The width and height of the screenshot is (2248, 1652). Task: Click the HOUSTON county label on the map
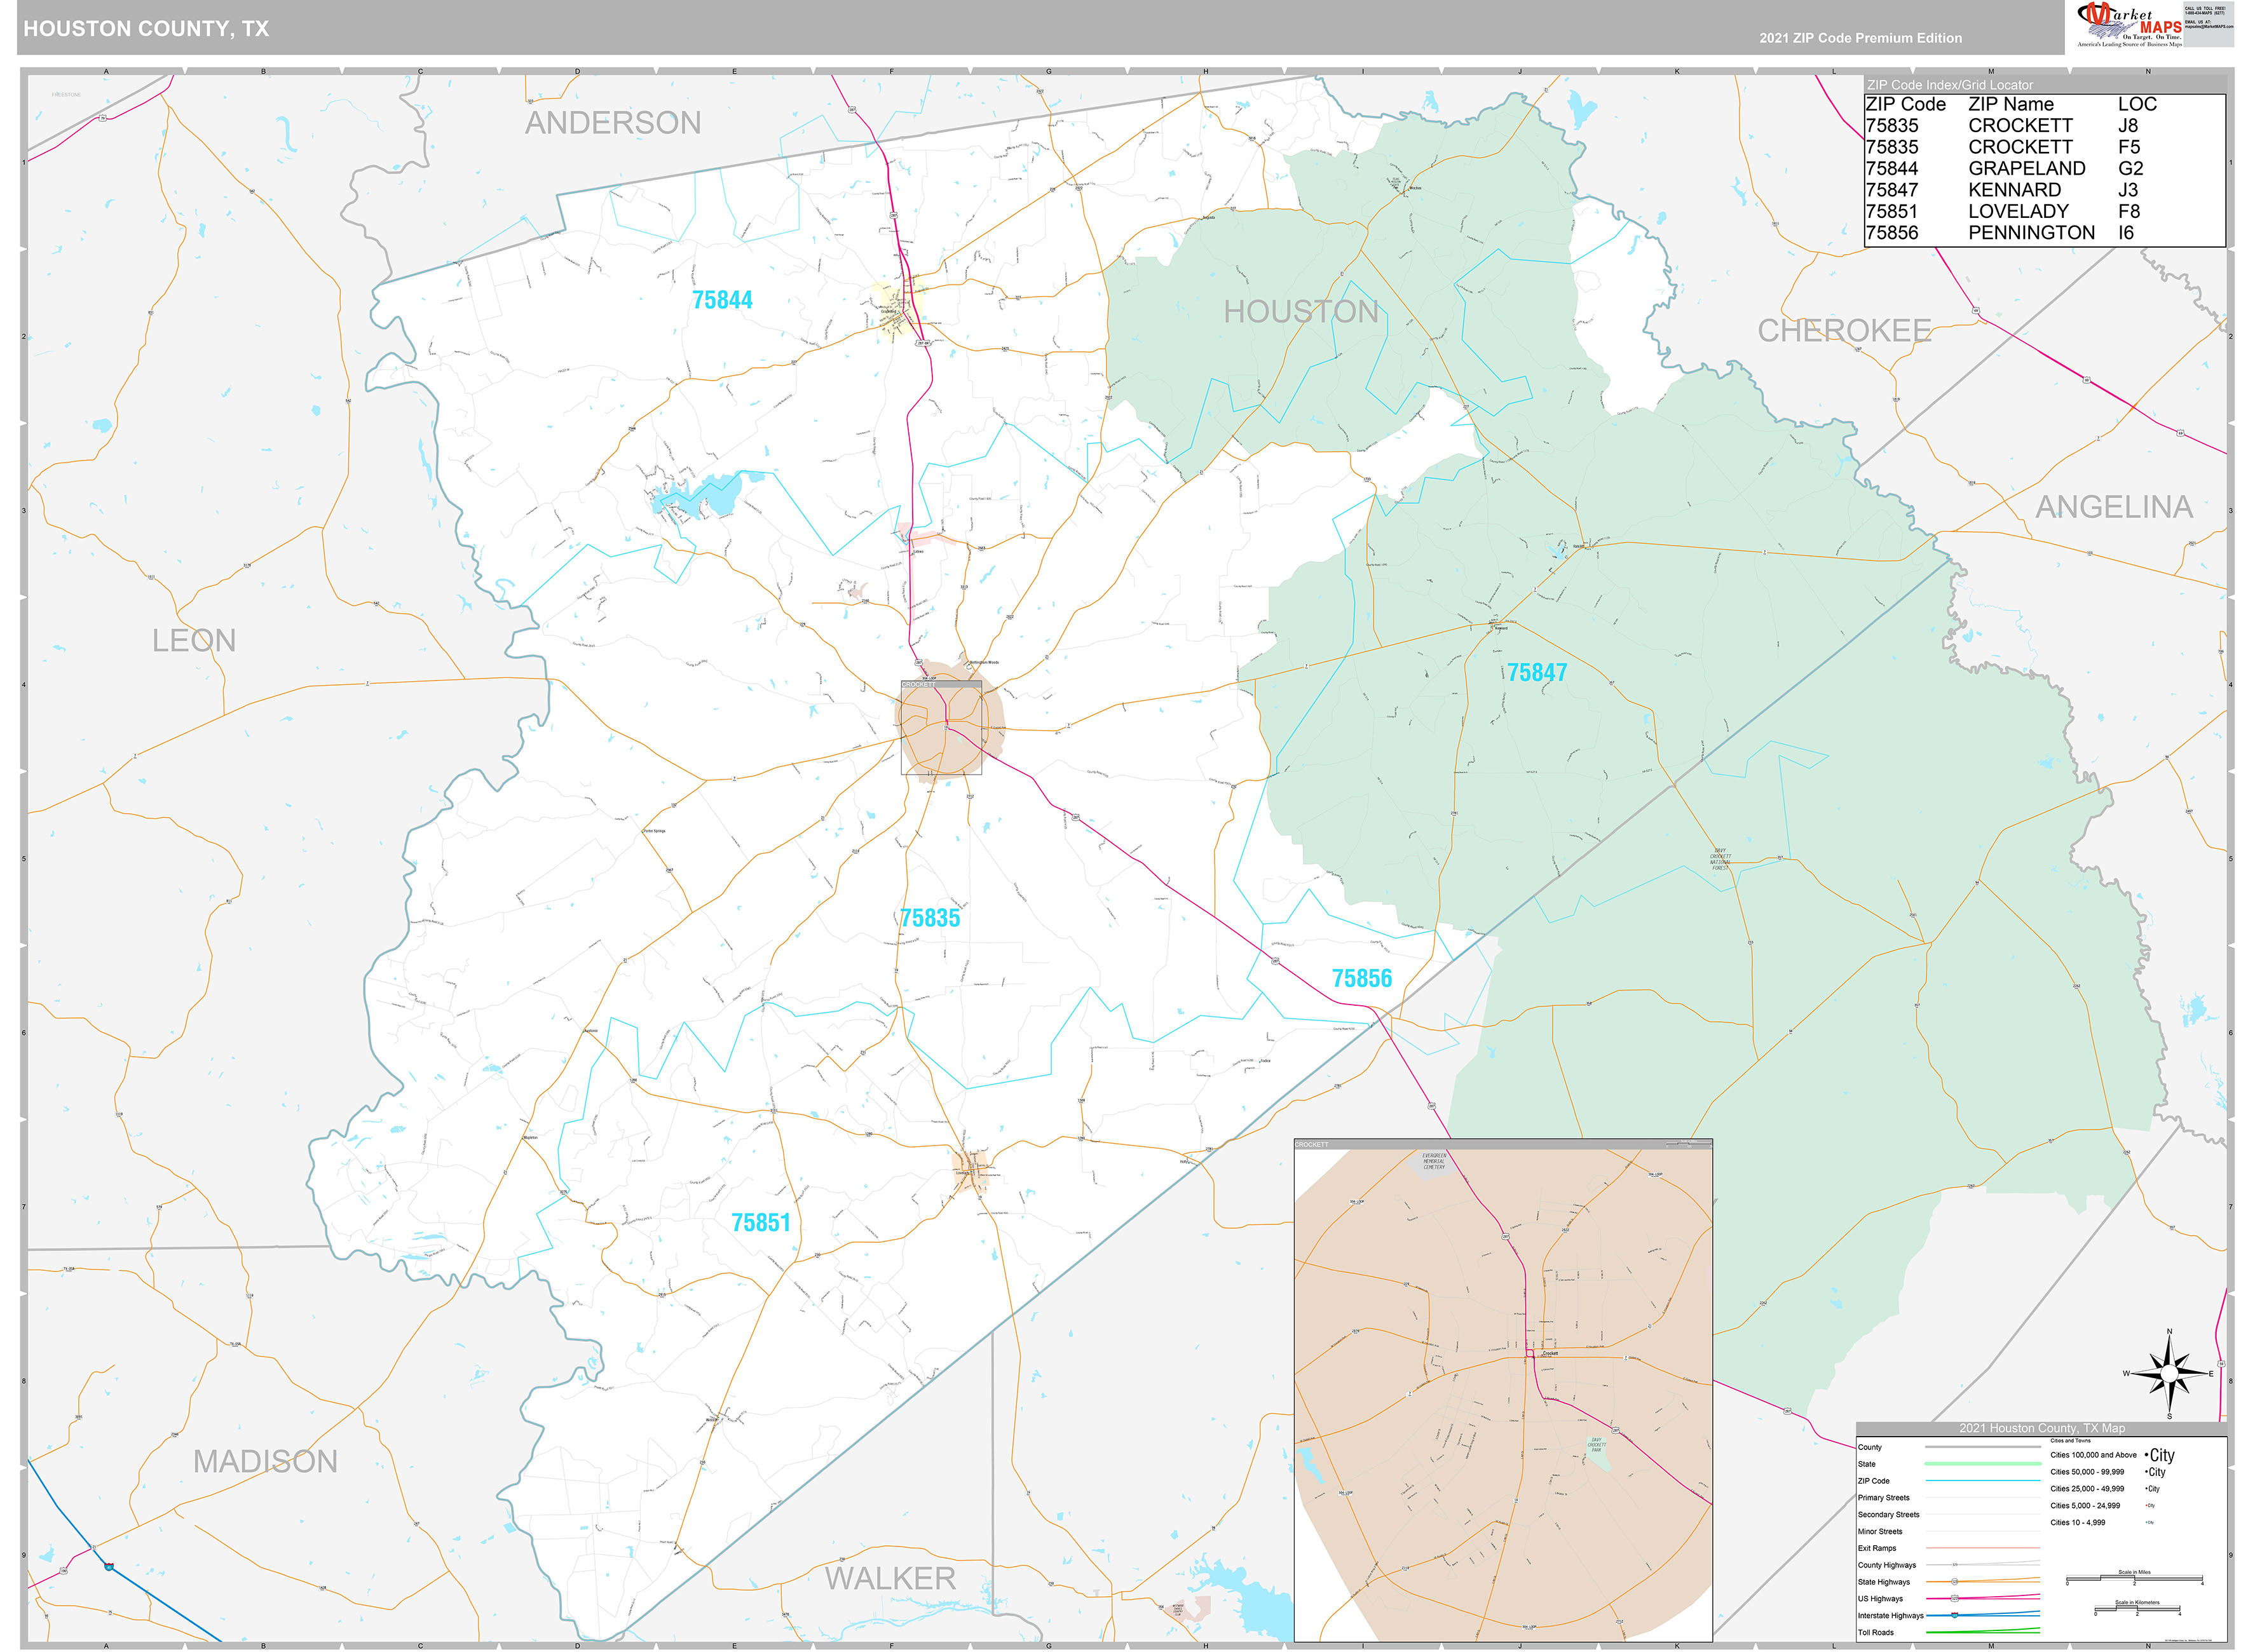point(1301,312)
